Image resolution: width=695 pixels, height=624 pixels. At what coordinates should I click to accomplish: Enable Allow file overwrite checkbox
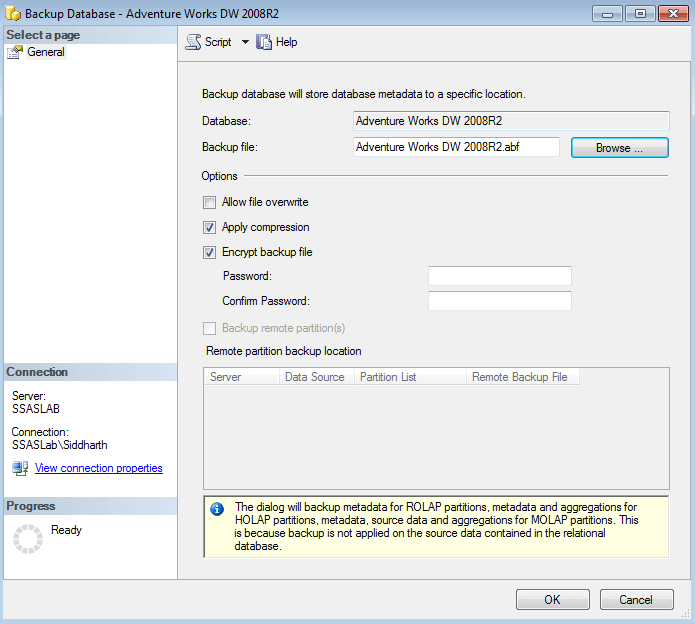coord(209,203)
